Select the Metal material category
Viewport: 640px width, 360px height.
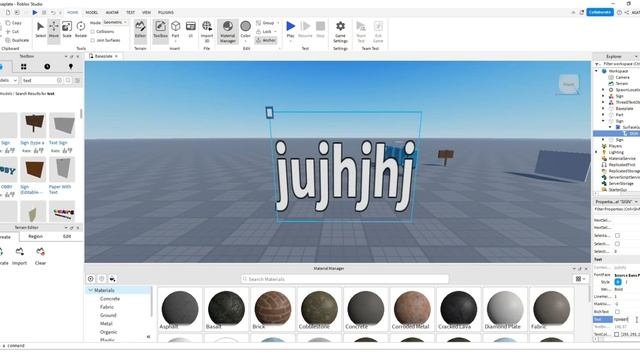point(106,324)
